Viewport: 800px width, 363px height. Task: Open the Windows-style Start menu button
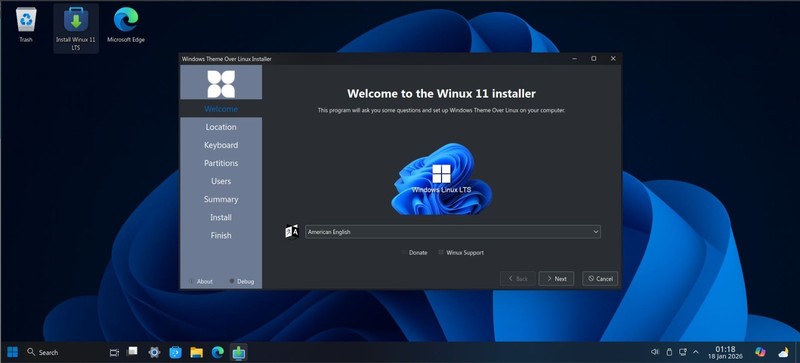(x=12, y=352)
